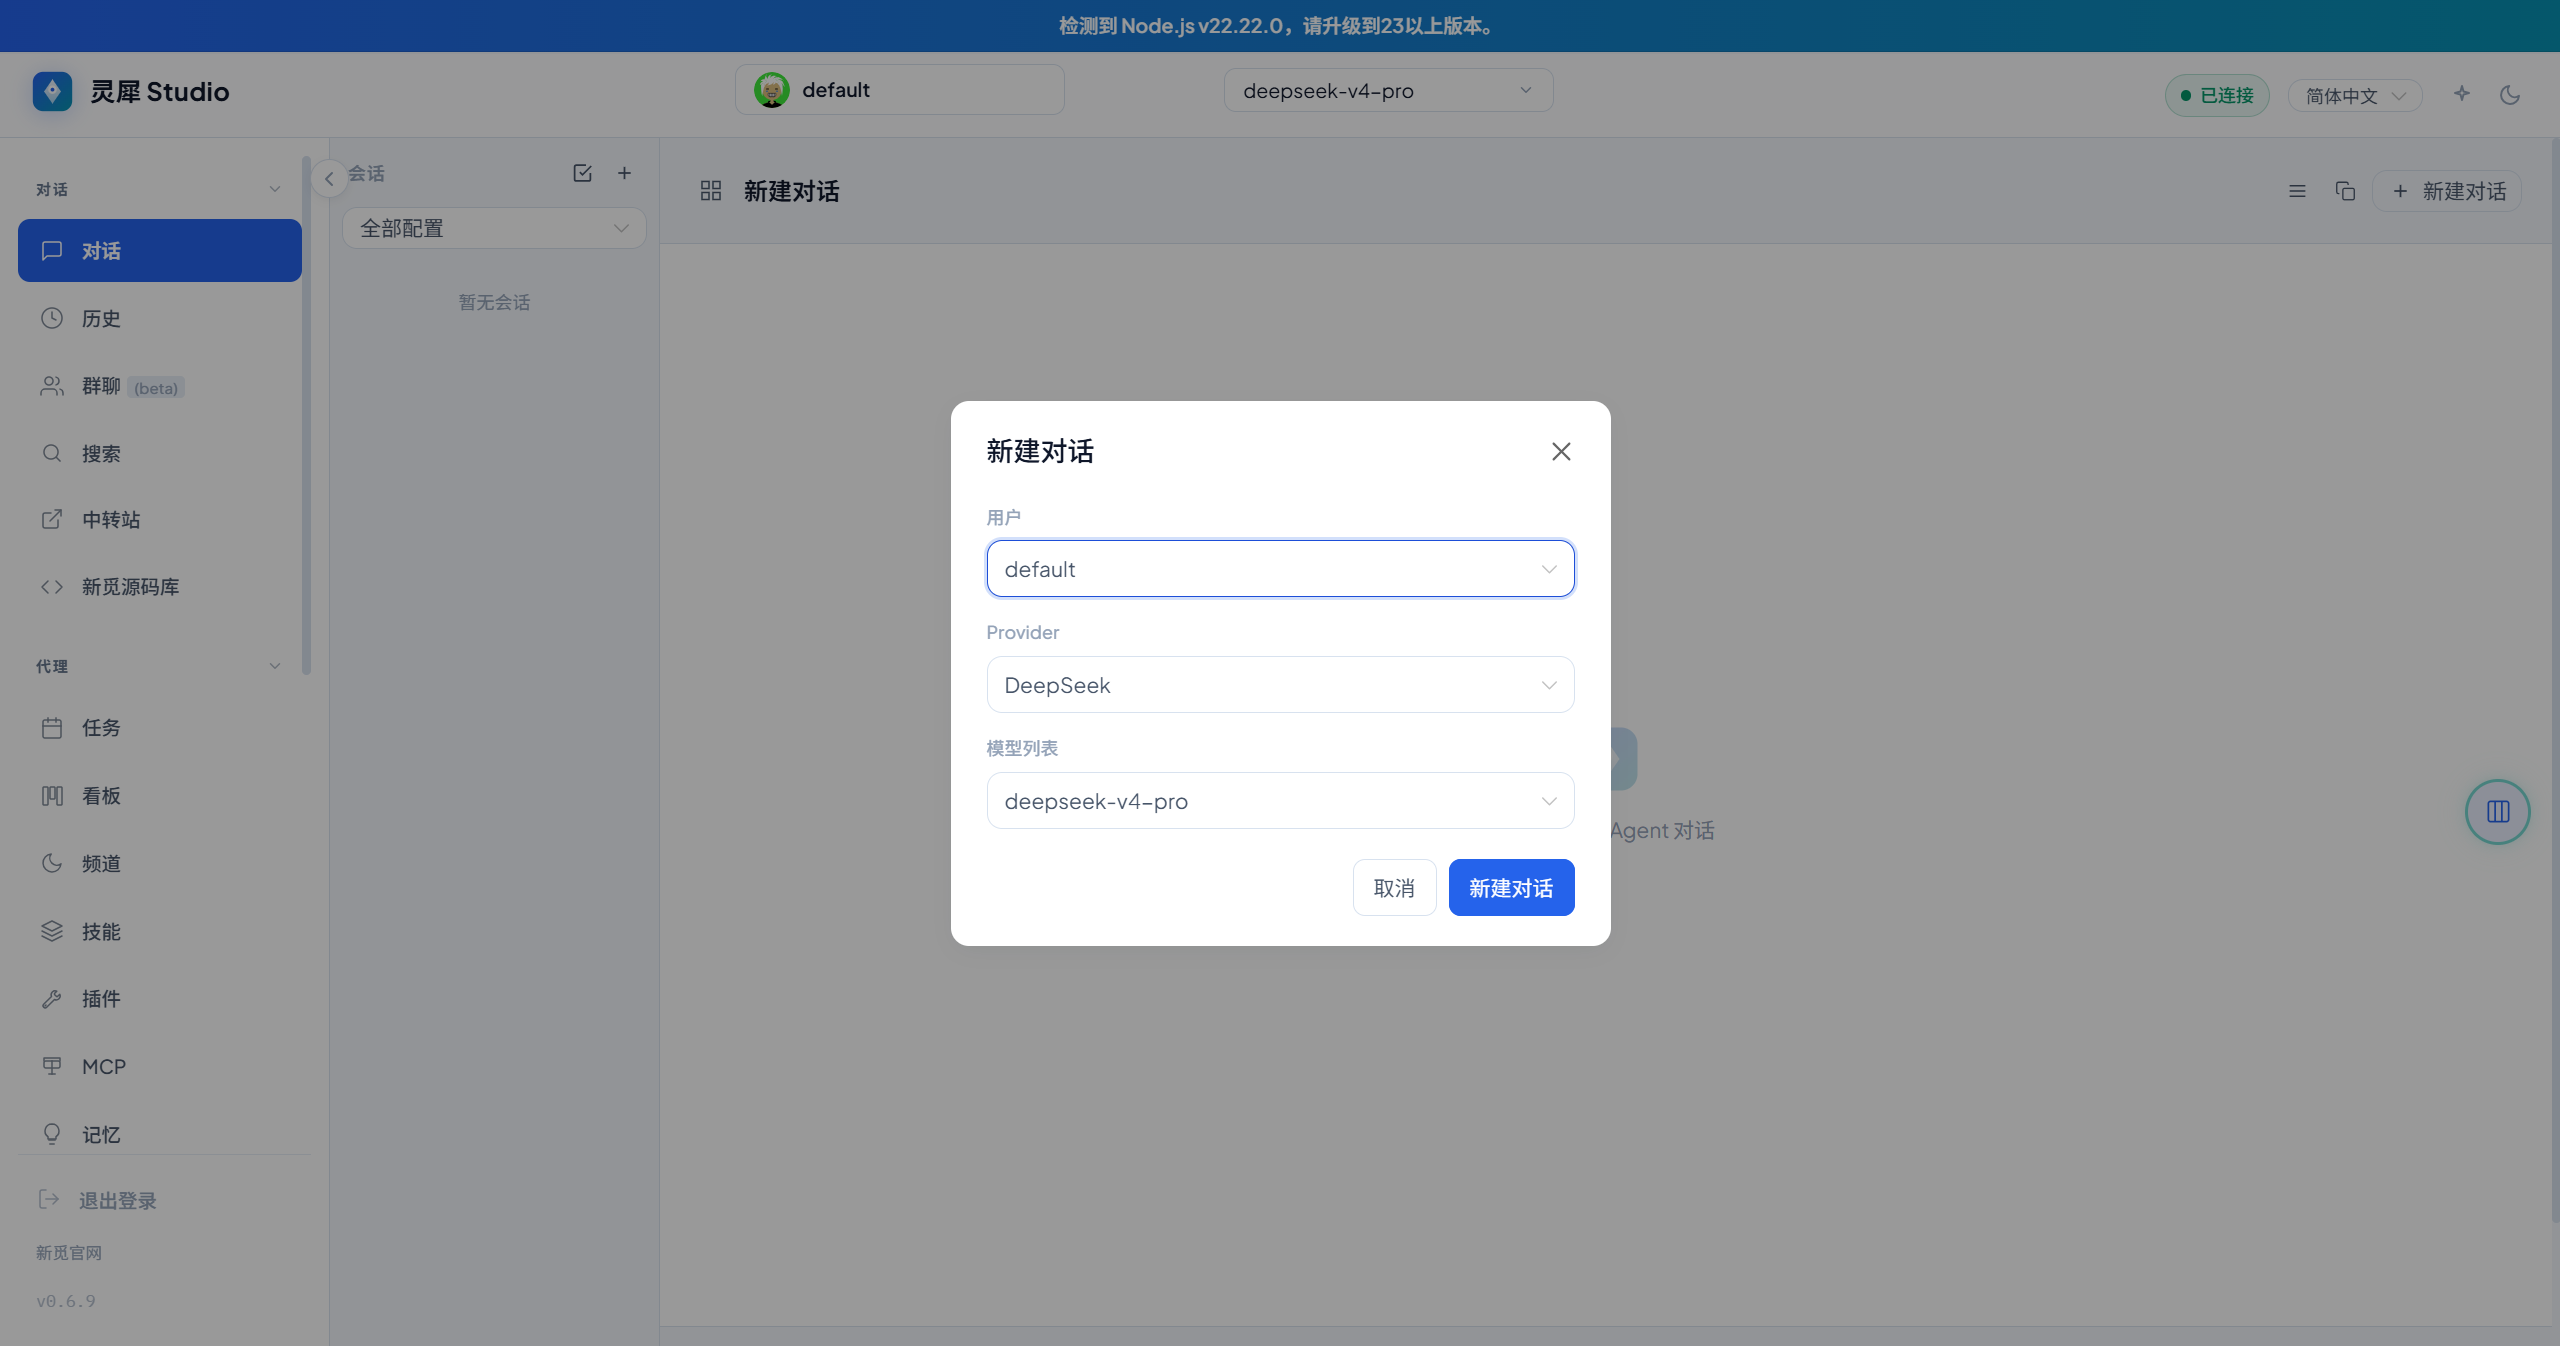Open the 模型列表 deepseek-v4-pro dropdown in dialog
The image size is (2560, 1346).
[x=1280, y=801]
